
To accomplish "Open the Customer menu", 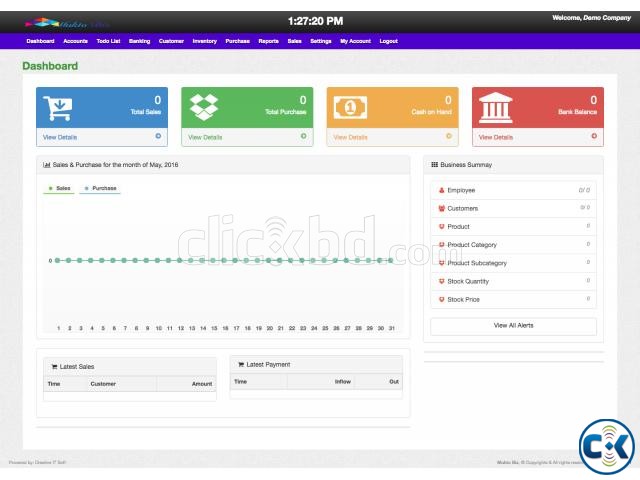I will coord(171,41).
